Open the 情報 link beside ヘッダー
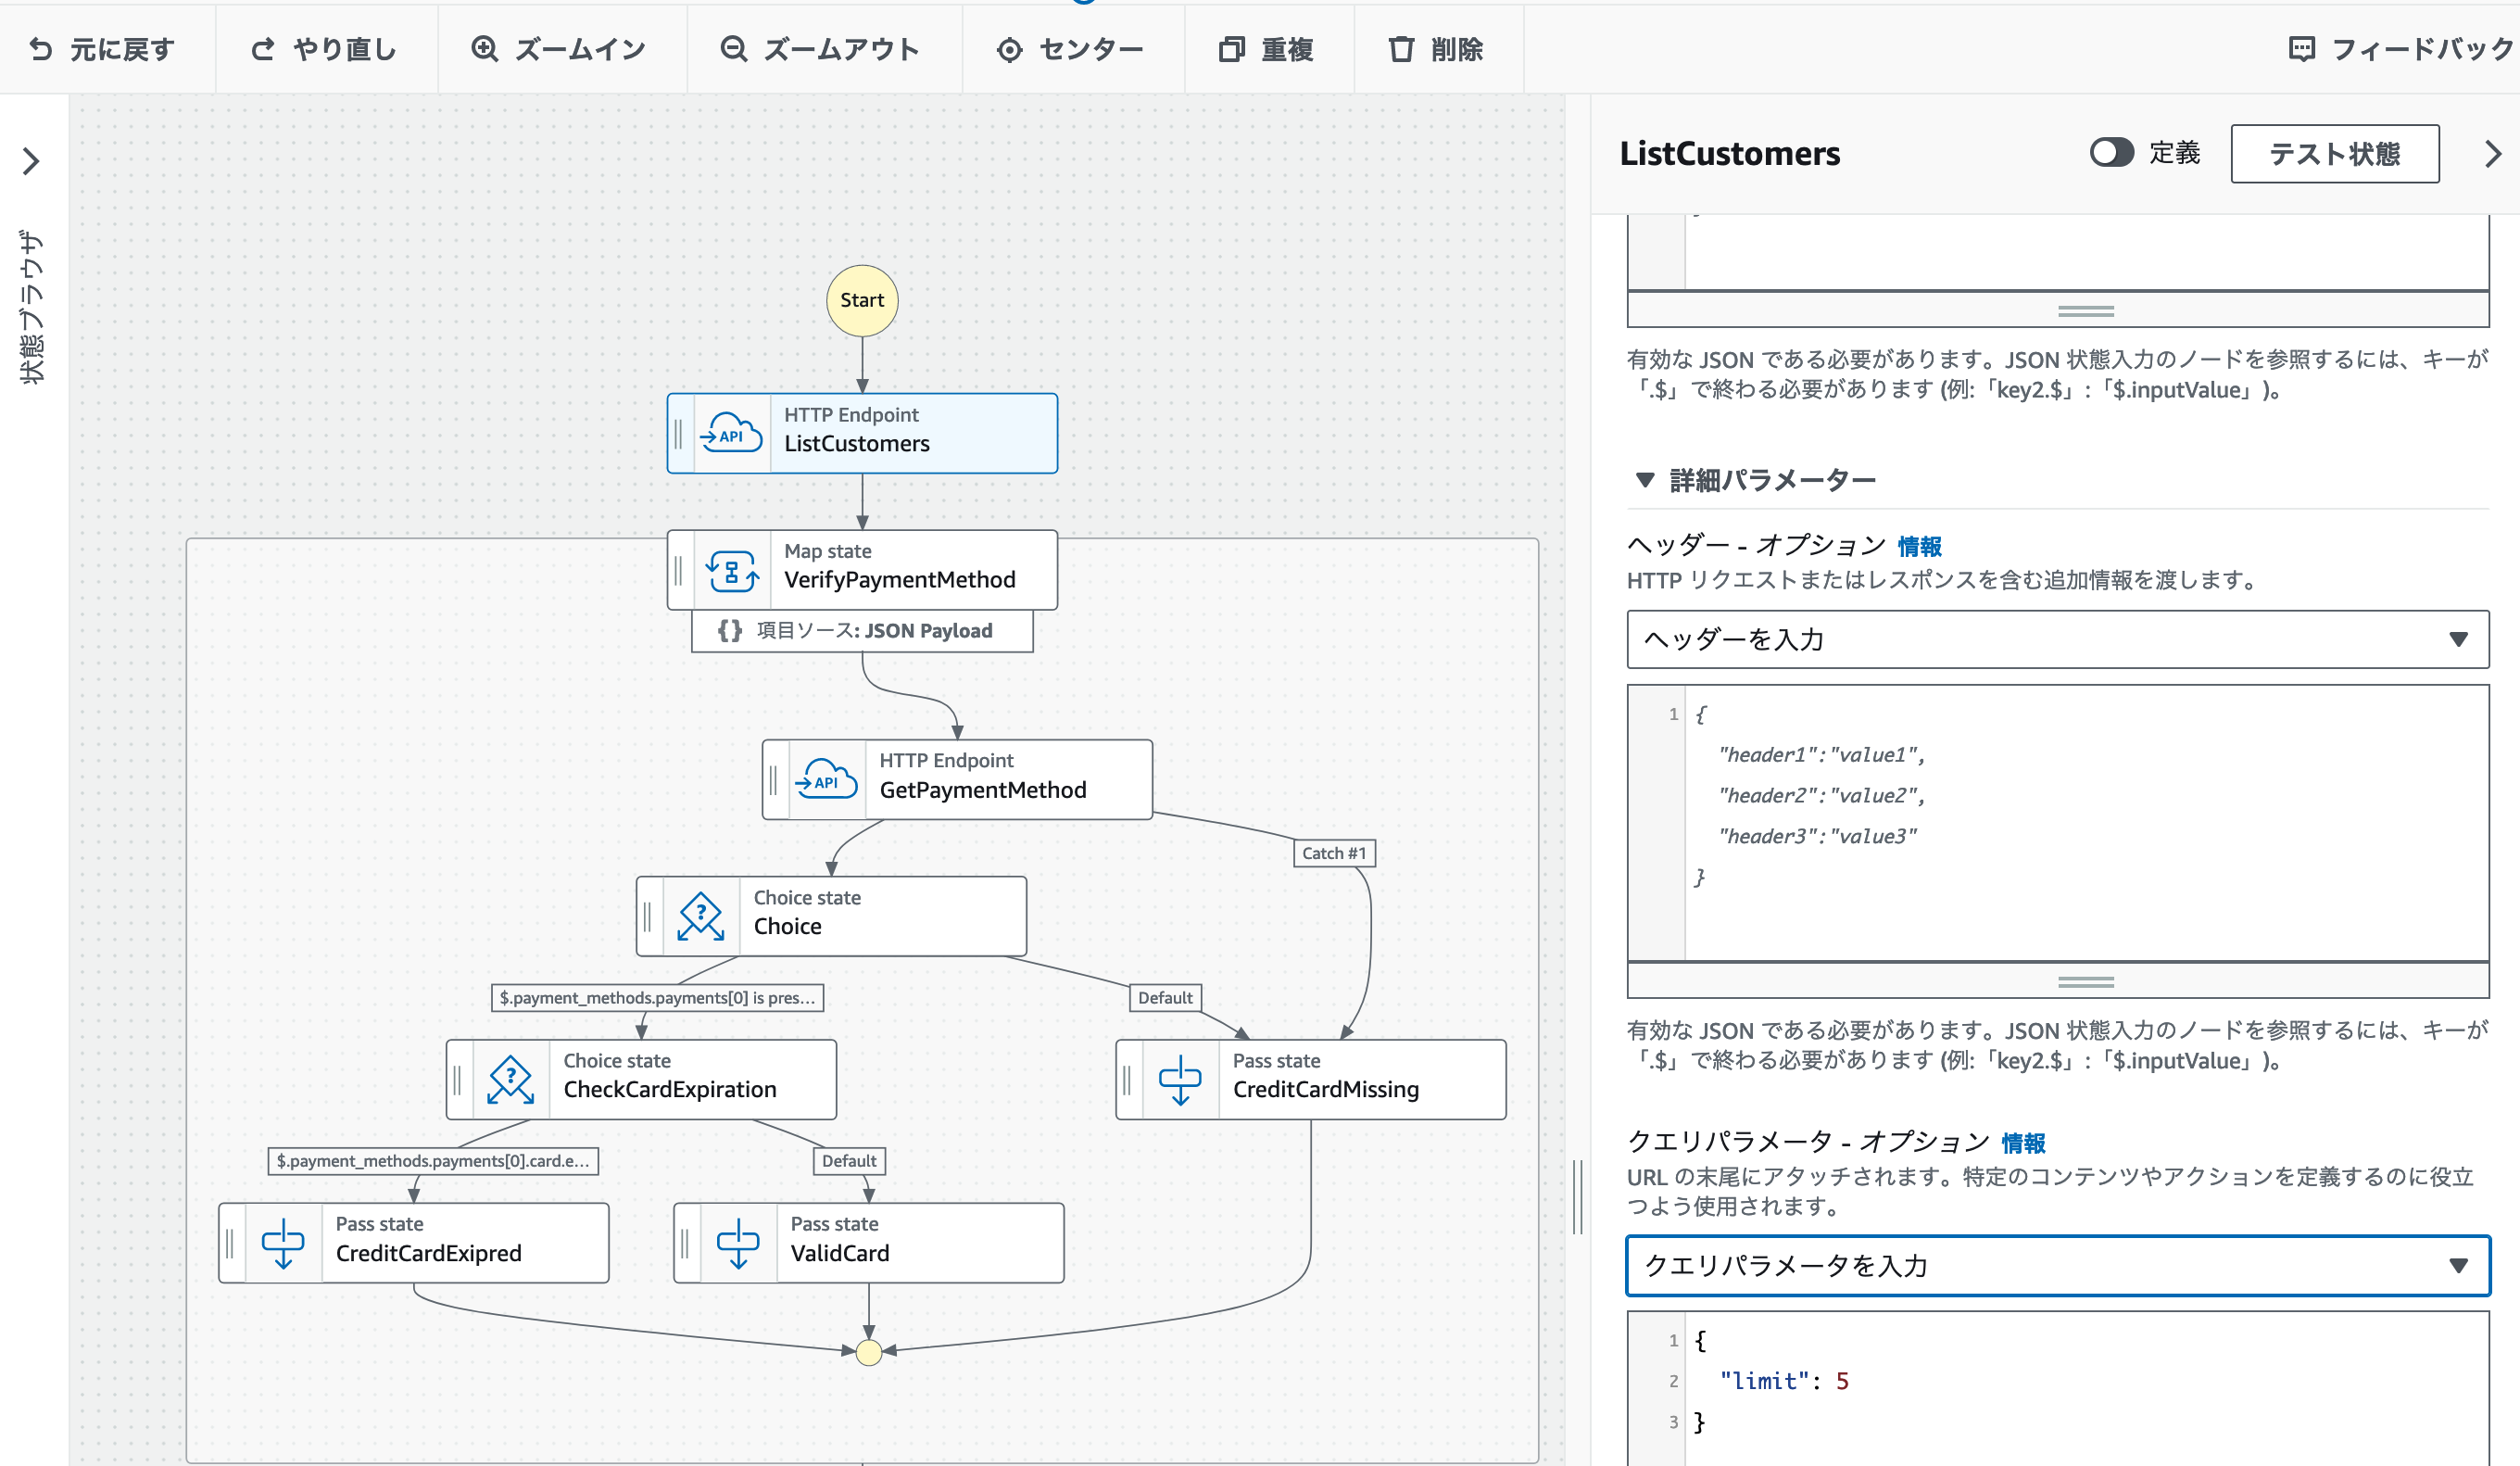 click(1919, 546)
